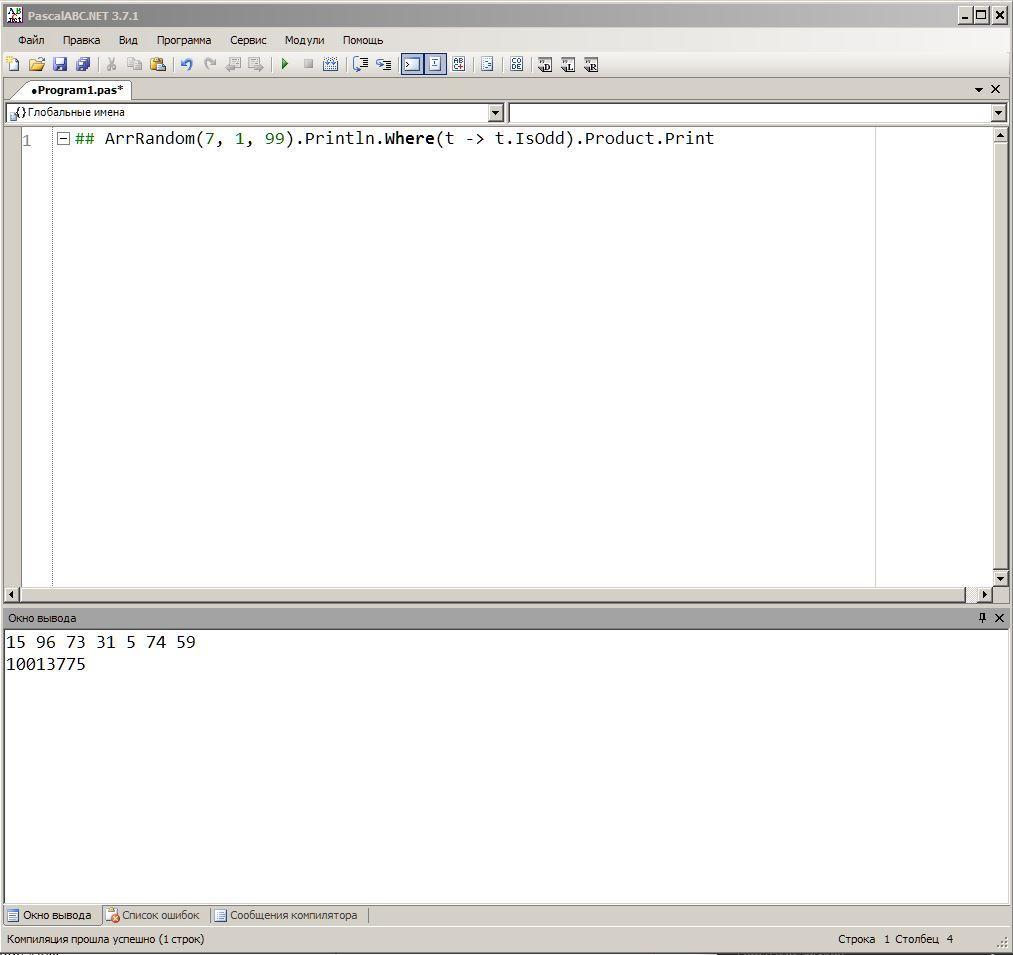Click navigate backward icon
The image size is (1013, 955).
233,64
